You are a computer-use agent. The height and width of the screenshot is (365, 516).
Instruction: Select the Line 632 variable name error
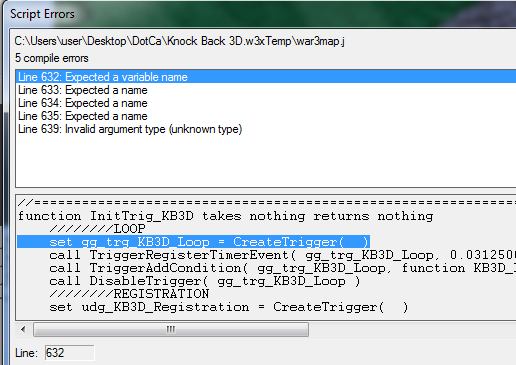click(x=266, y=77)
